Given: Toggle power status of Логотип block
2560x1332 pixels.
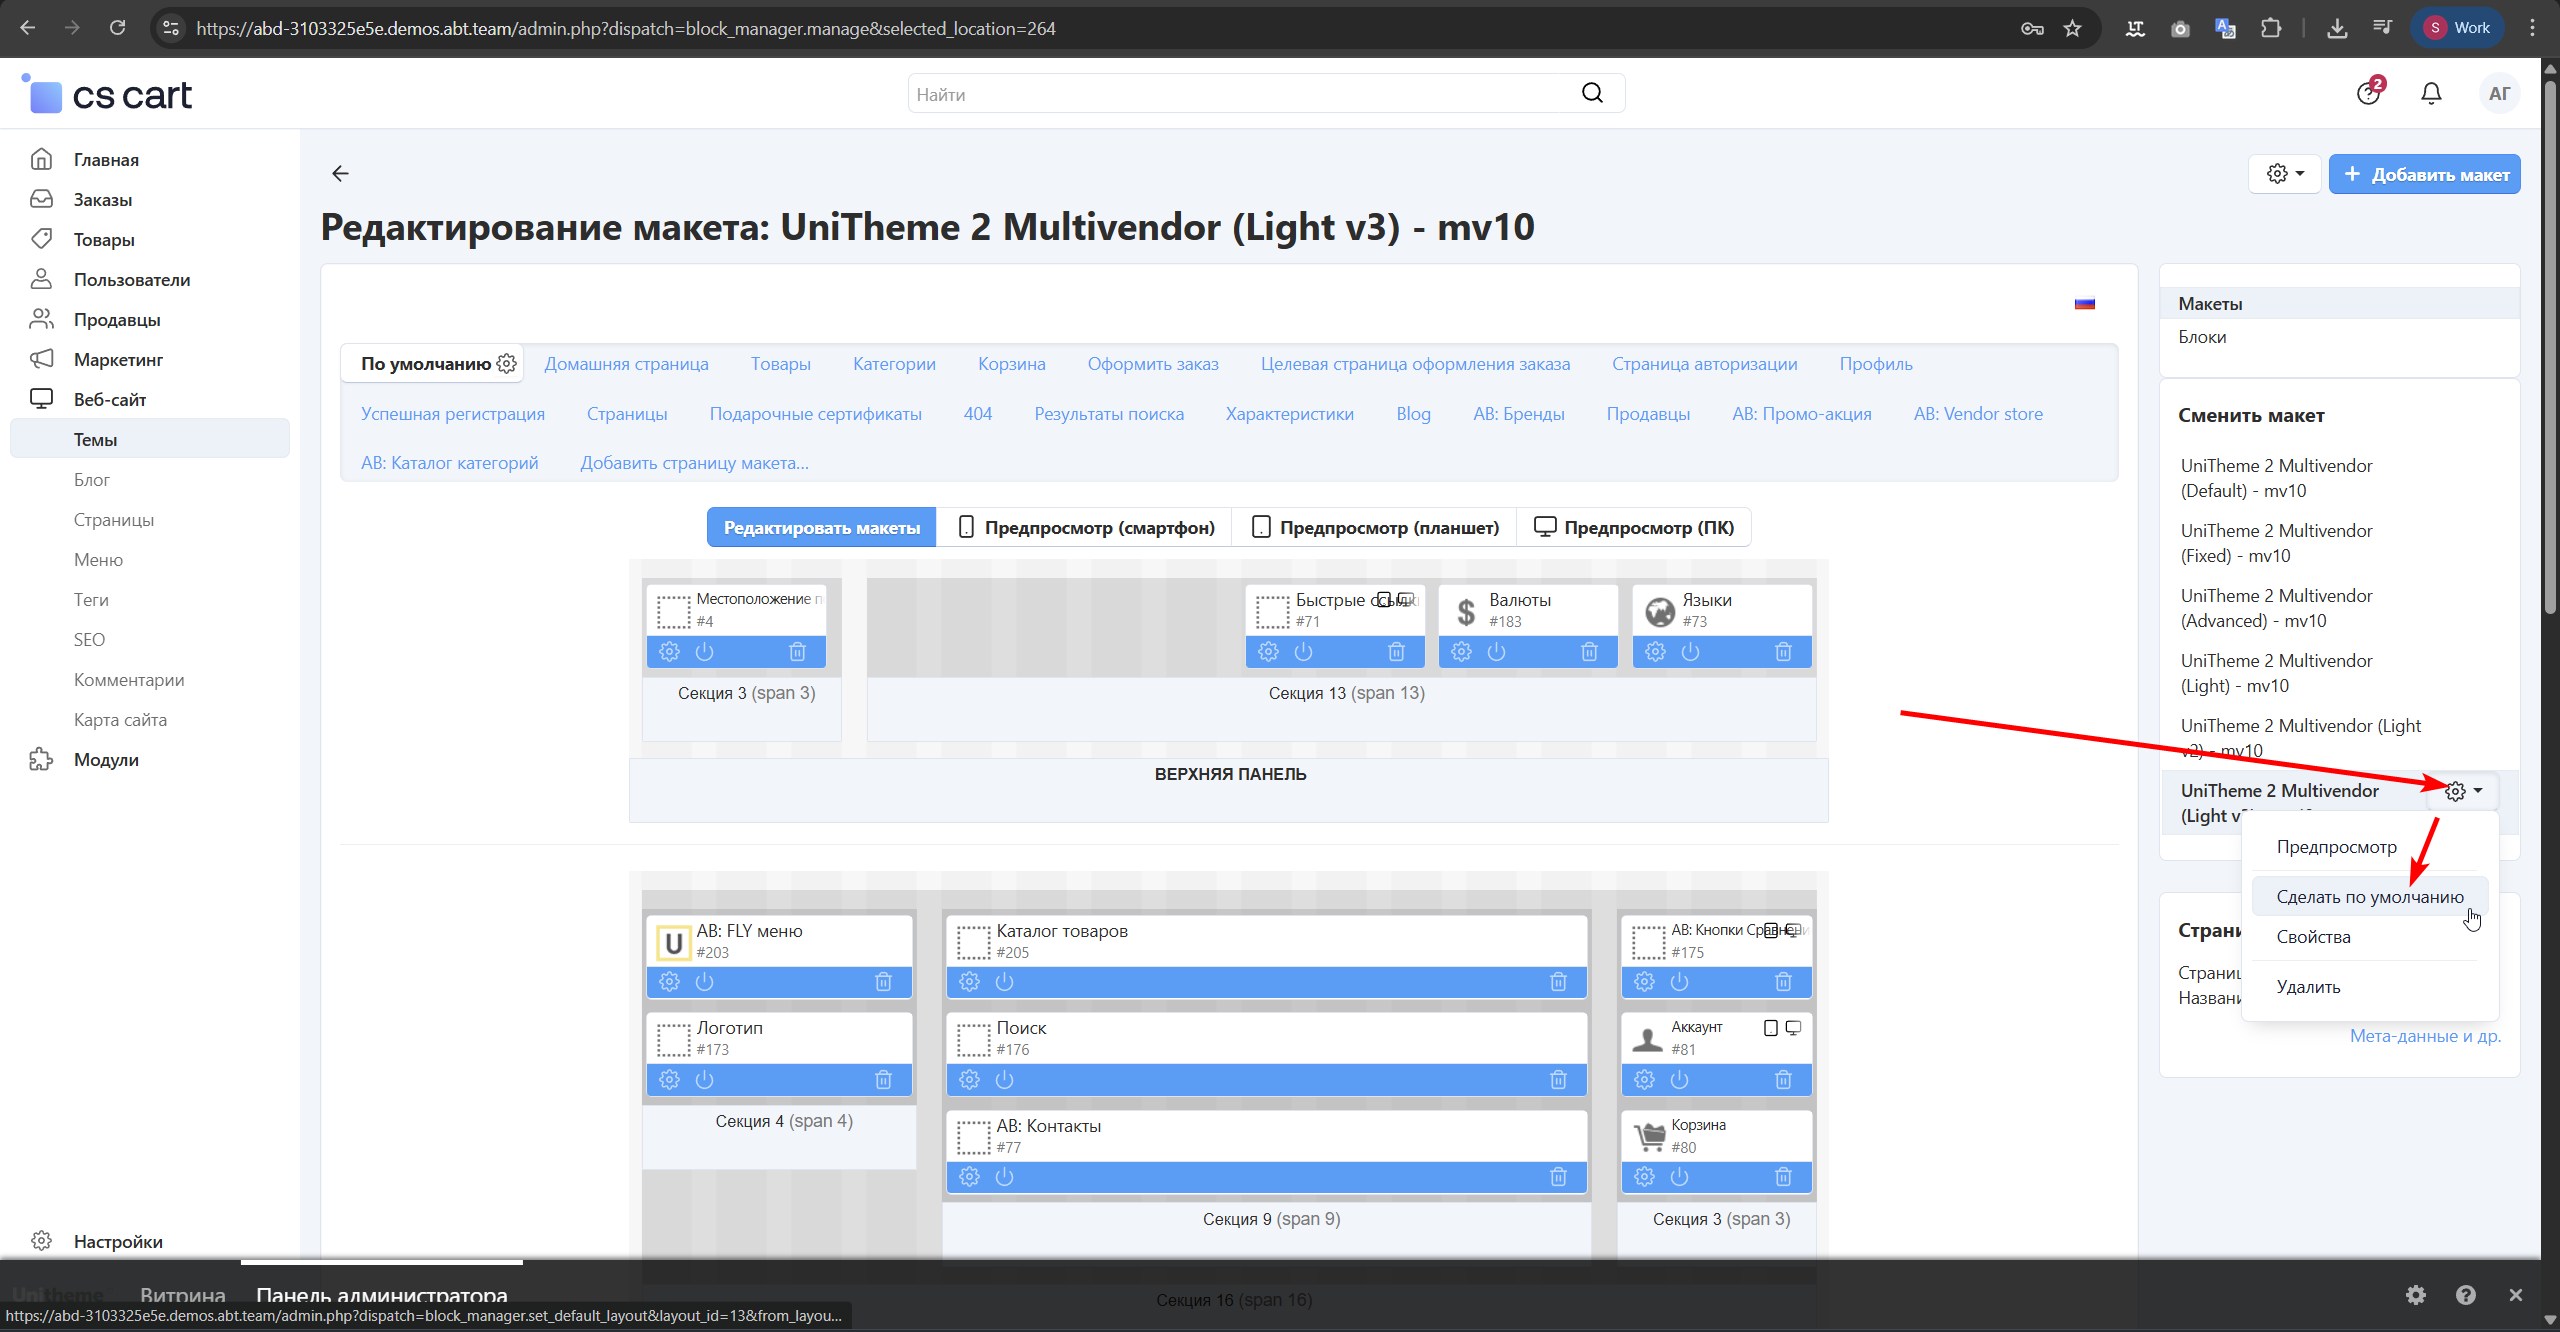Looking at the screenshot, I should tap(705, 1080).
